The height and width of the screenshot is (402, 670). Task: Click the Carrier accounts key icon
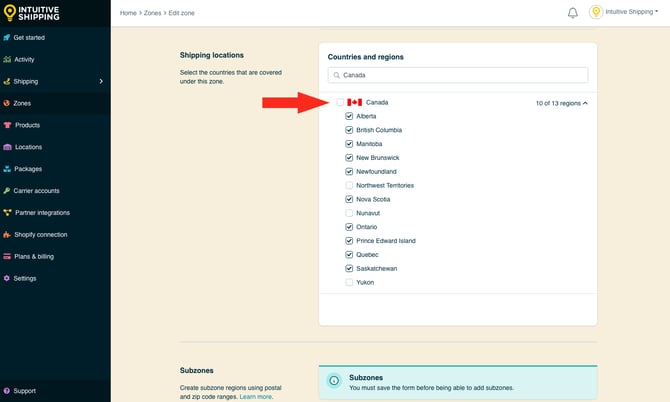7,190
